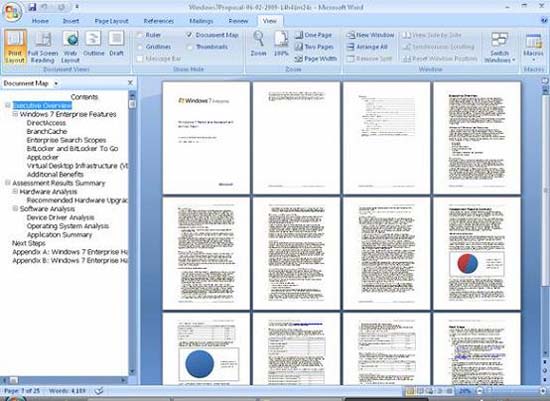
Task: Open the Document Map pane dropdown
Action: coord(56,83)
